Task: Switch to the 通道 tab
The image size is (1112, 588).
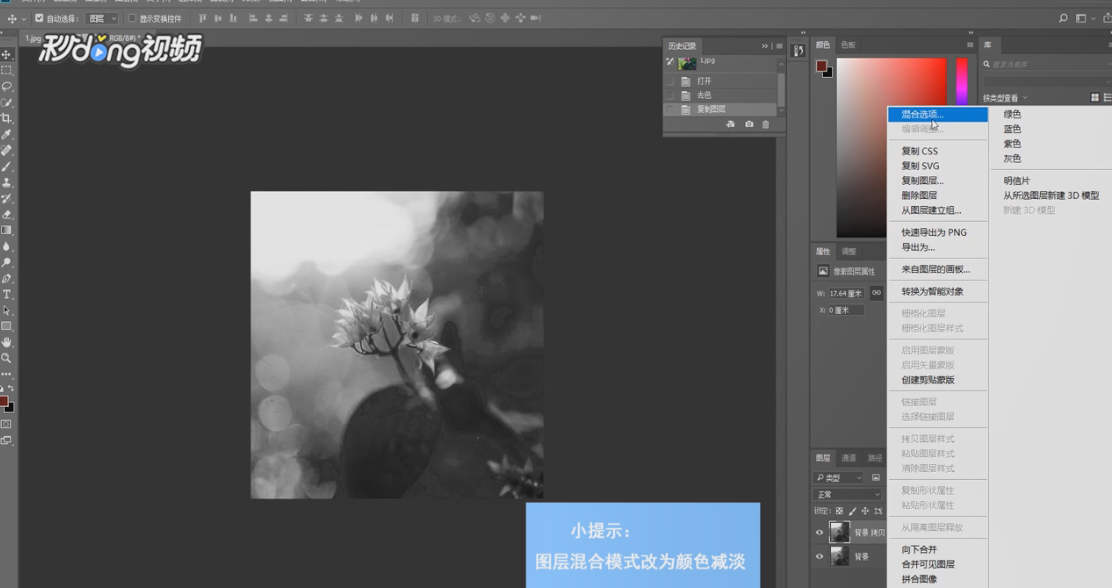Action: 848,456
